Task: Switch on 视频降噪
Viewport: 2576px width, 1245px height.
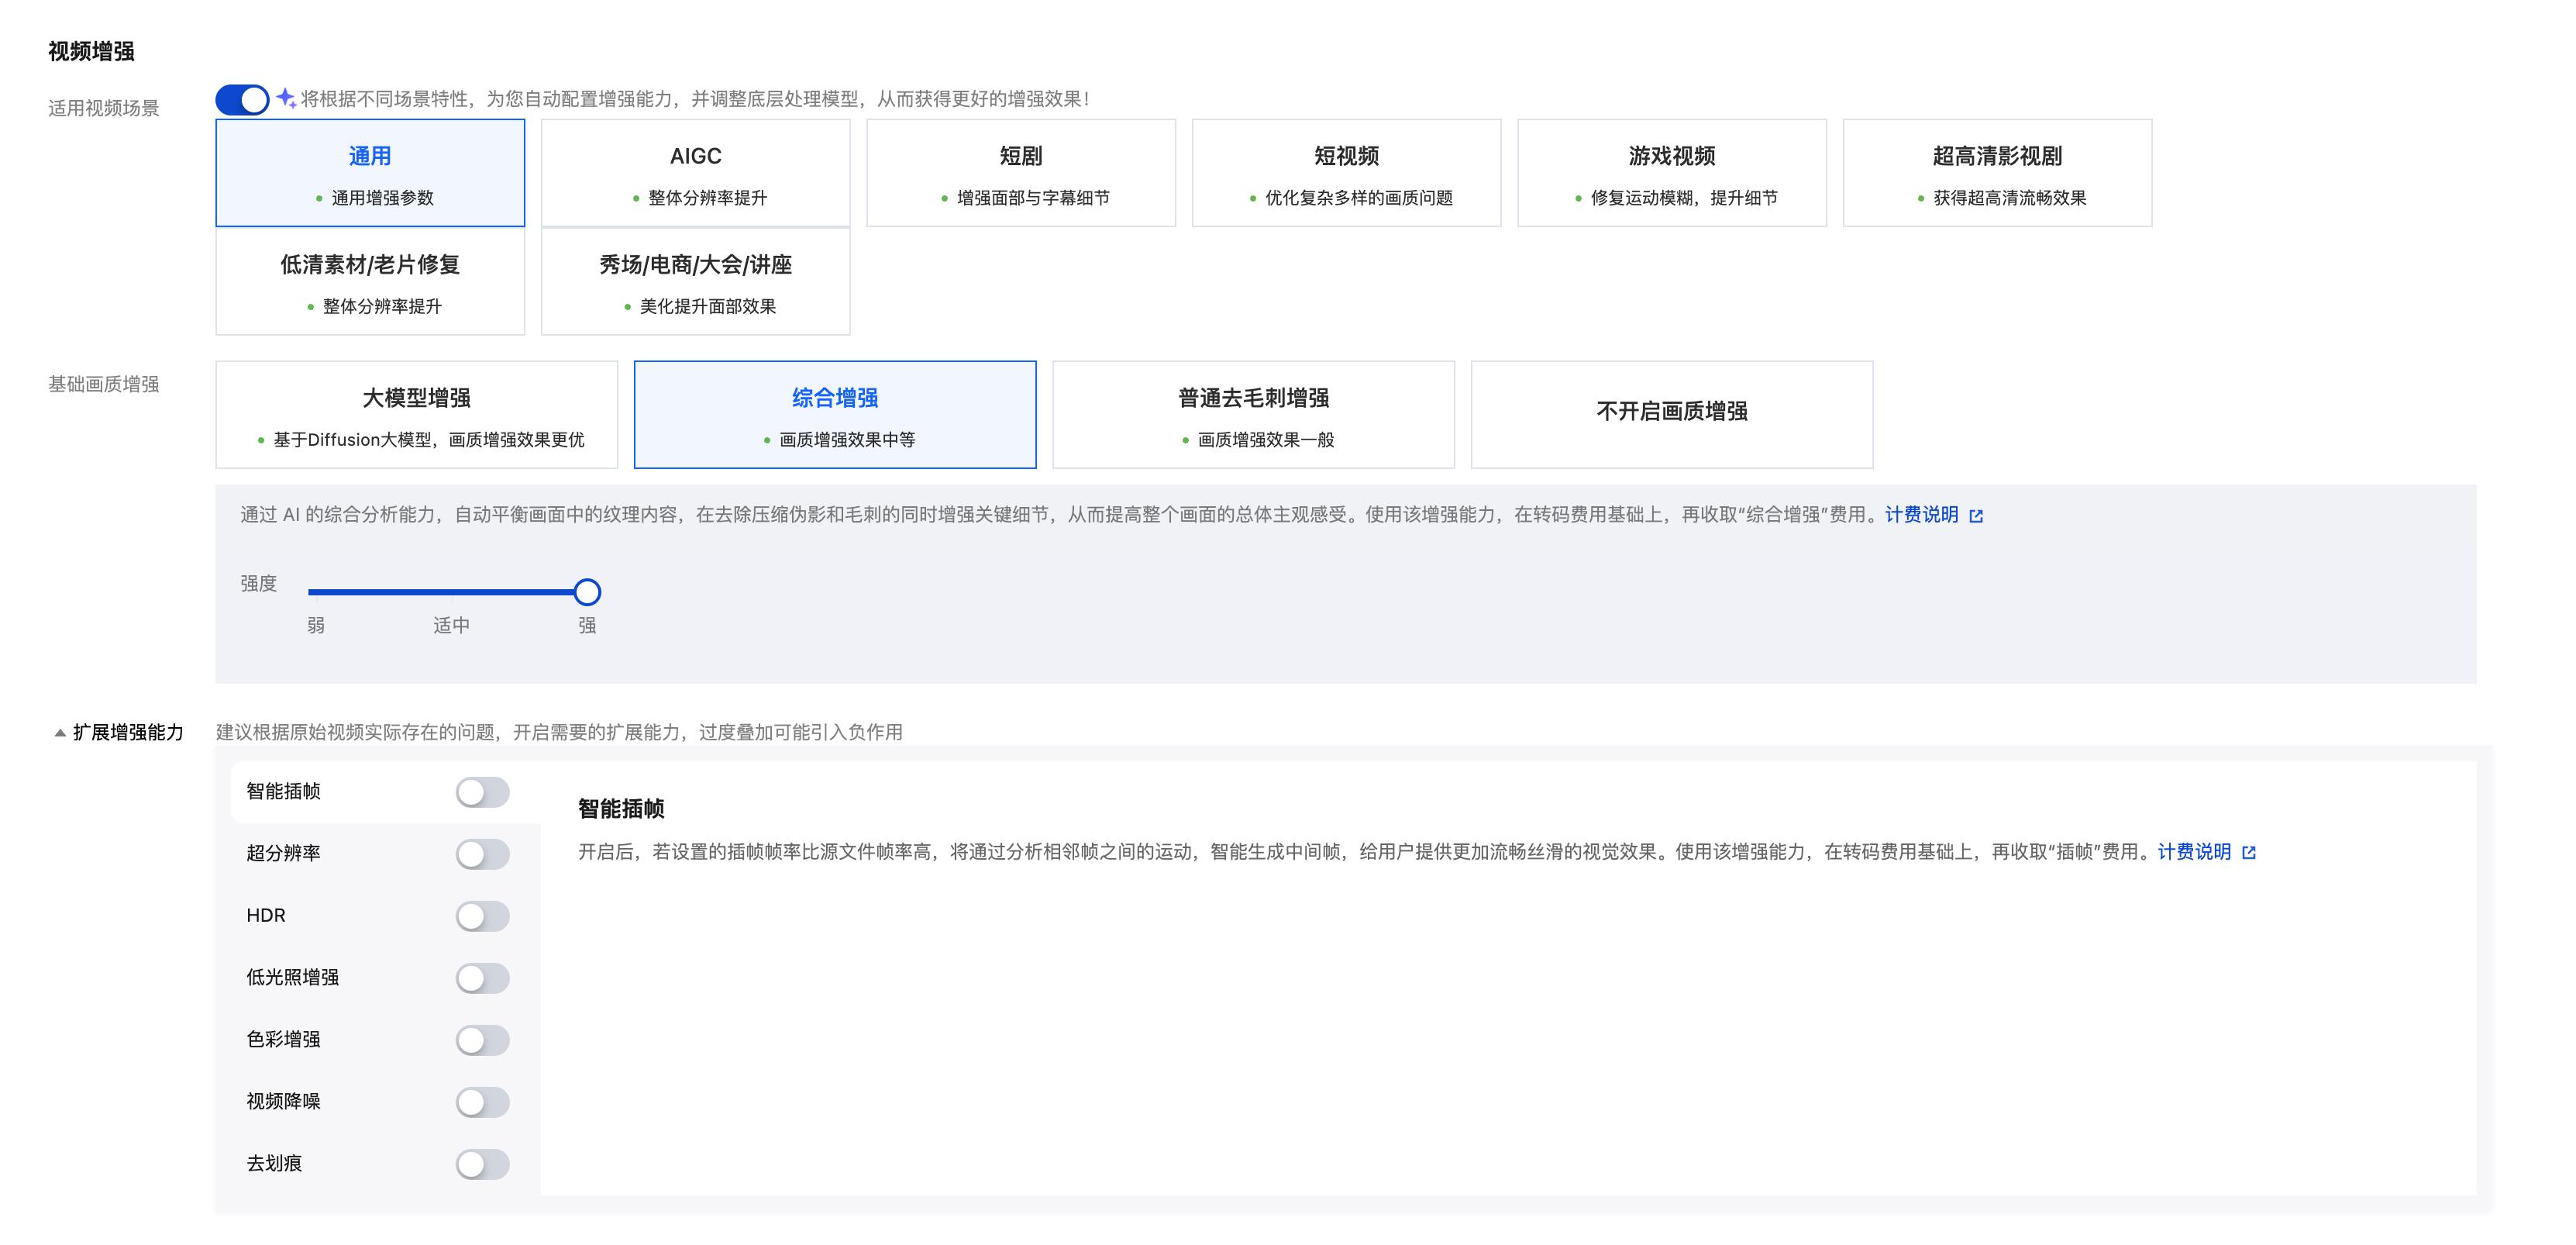Action: [482, 1103]
